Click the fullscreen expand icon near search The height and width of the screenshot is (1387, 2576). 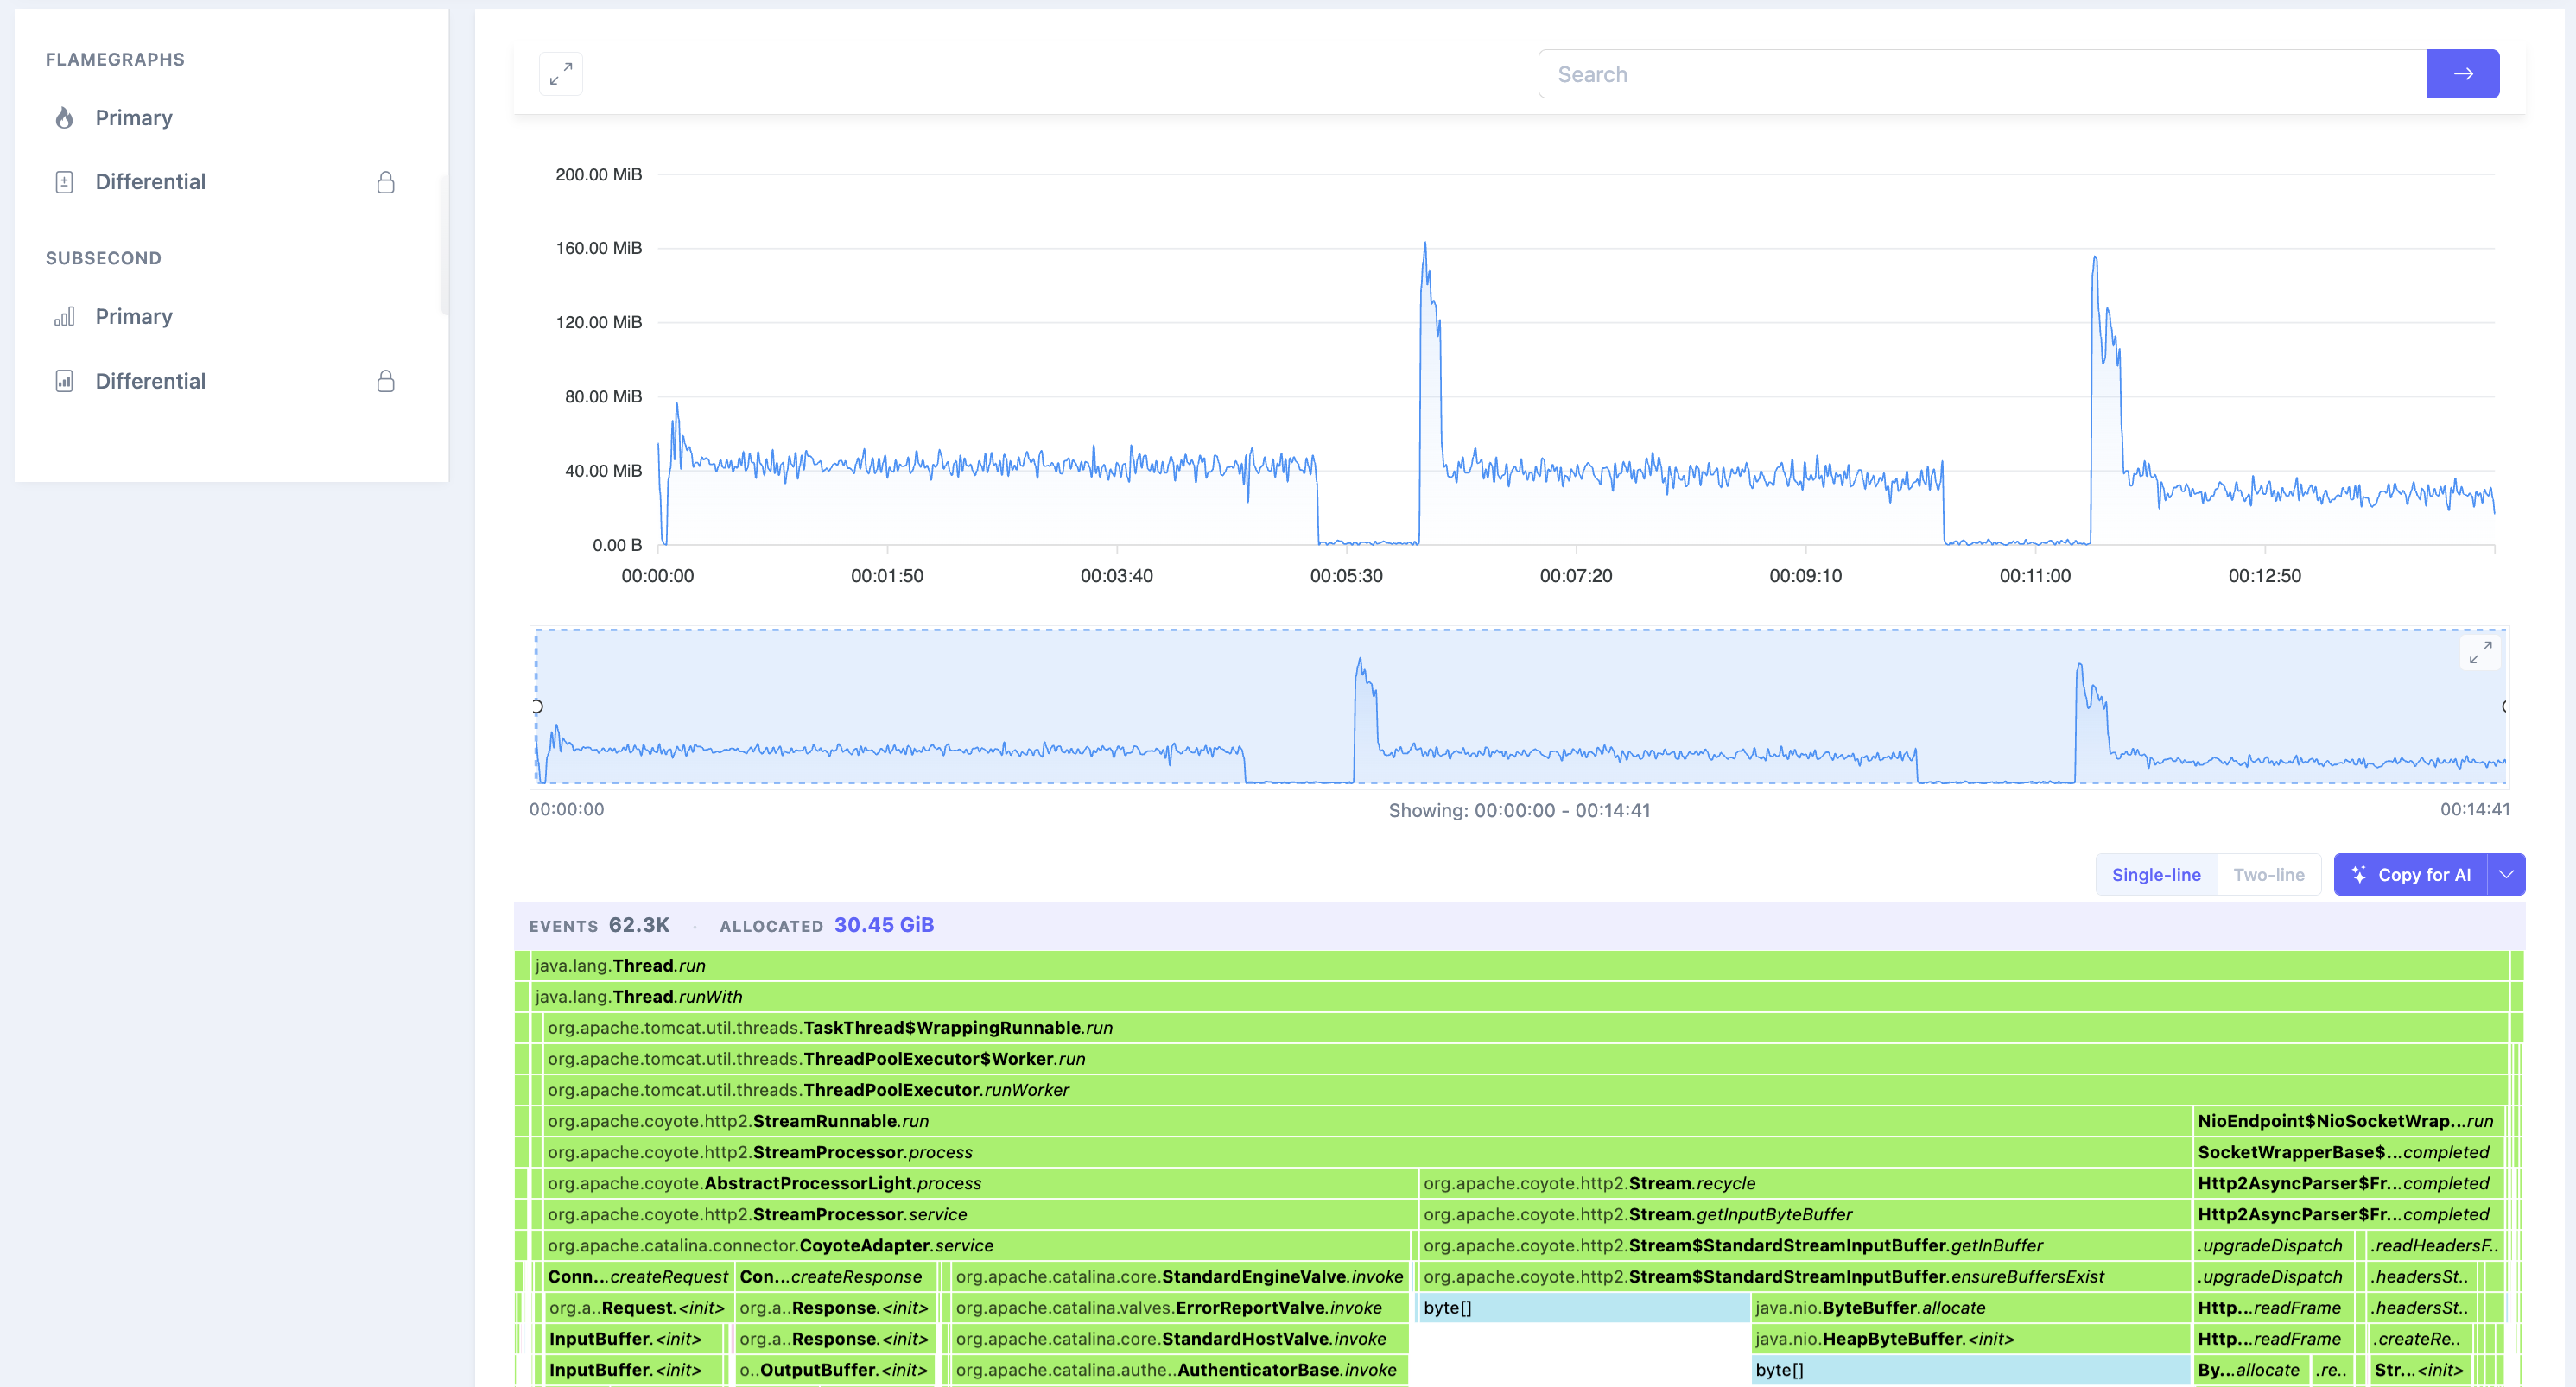coord(561,74)
